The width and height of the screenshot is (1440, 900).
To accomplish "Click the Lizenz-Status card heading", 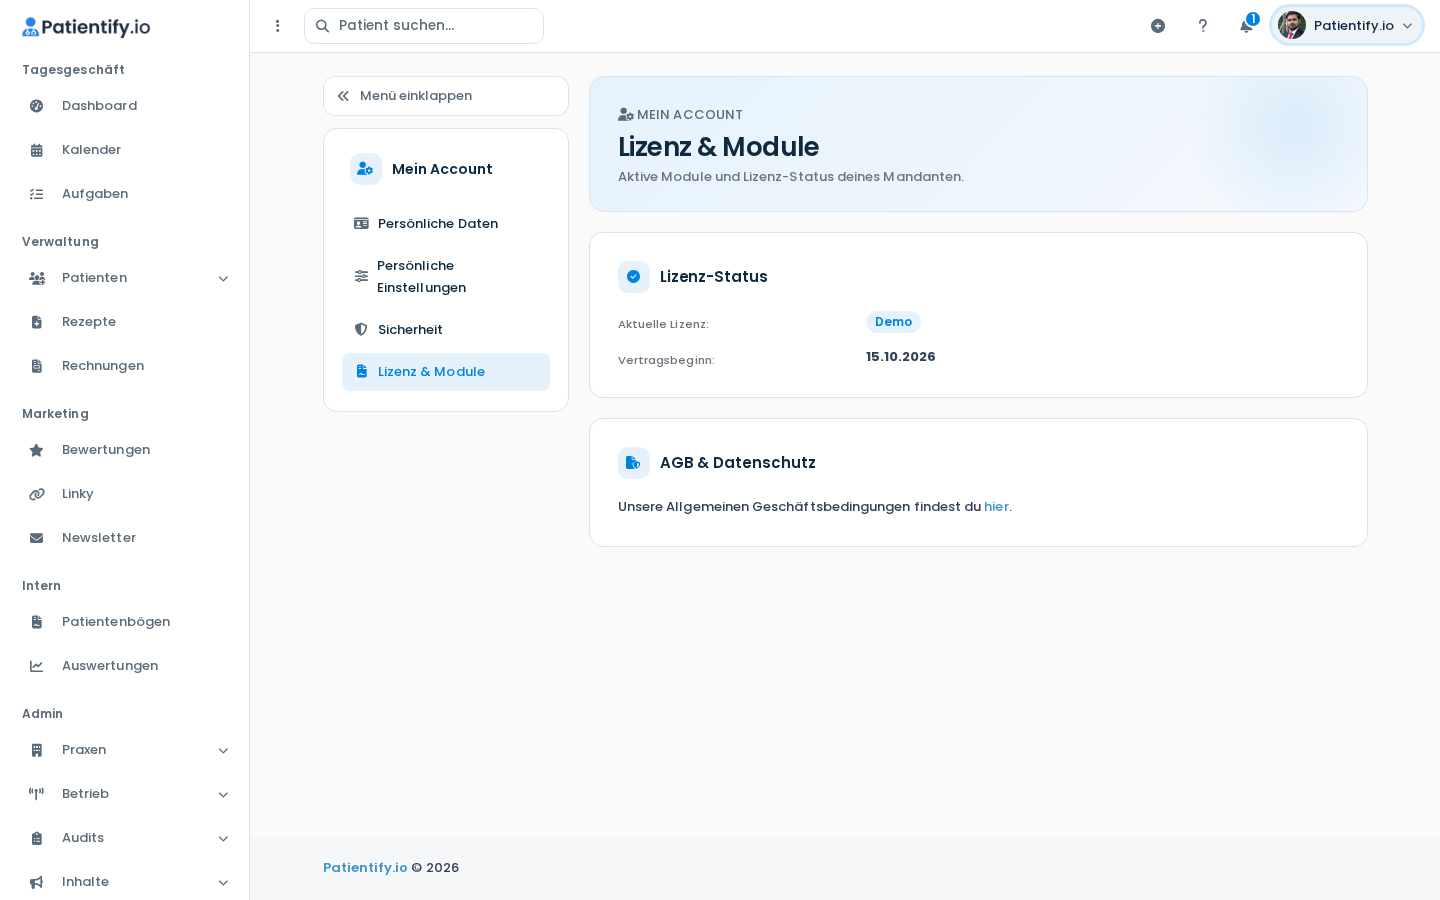I will click(714, 277).
